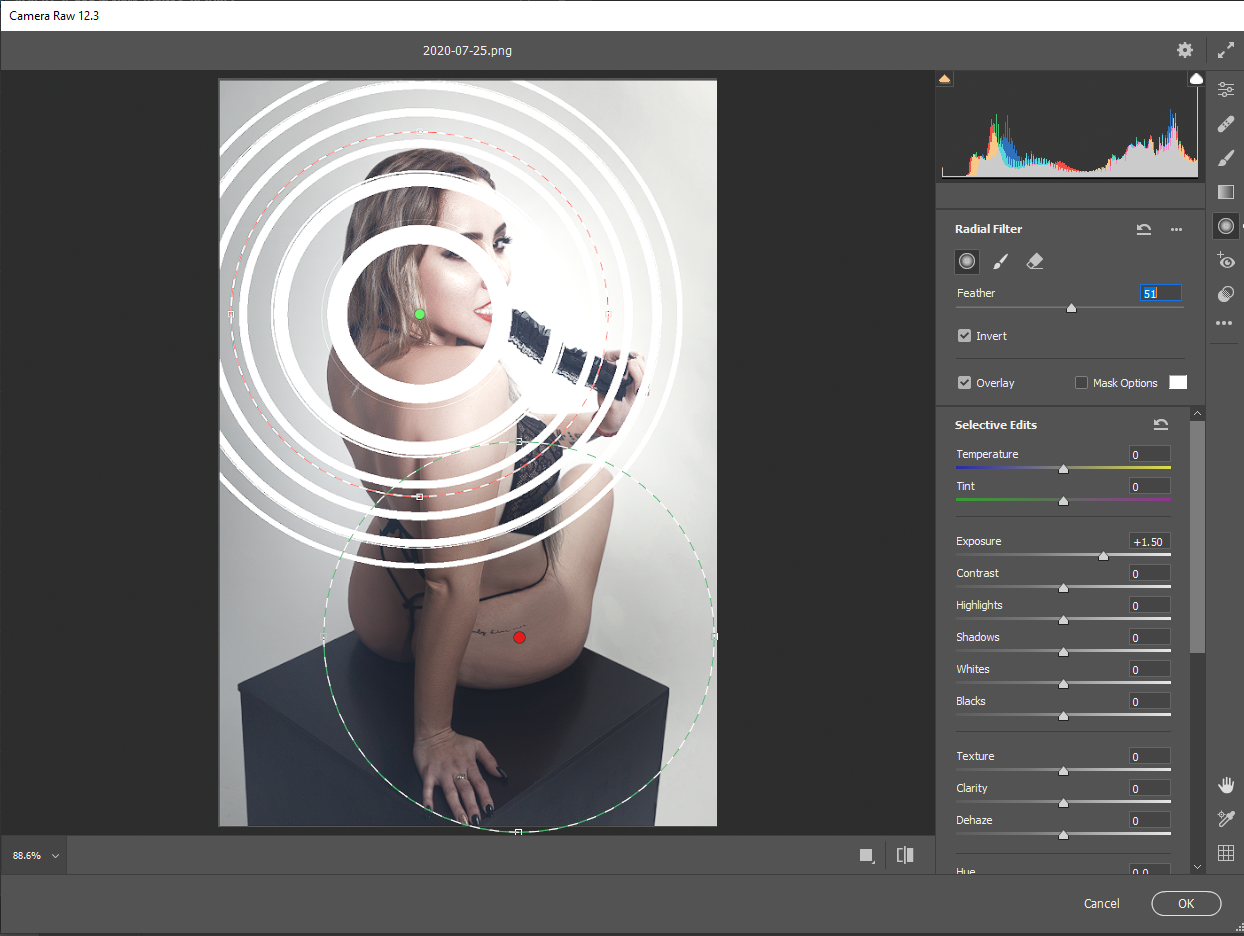Screen dimensions: 1244x936
Task: Open the zoom level 88.6% dropdown
Action: [x=35, y=856]
